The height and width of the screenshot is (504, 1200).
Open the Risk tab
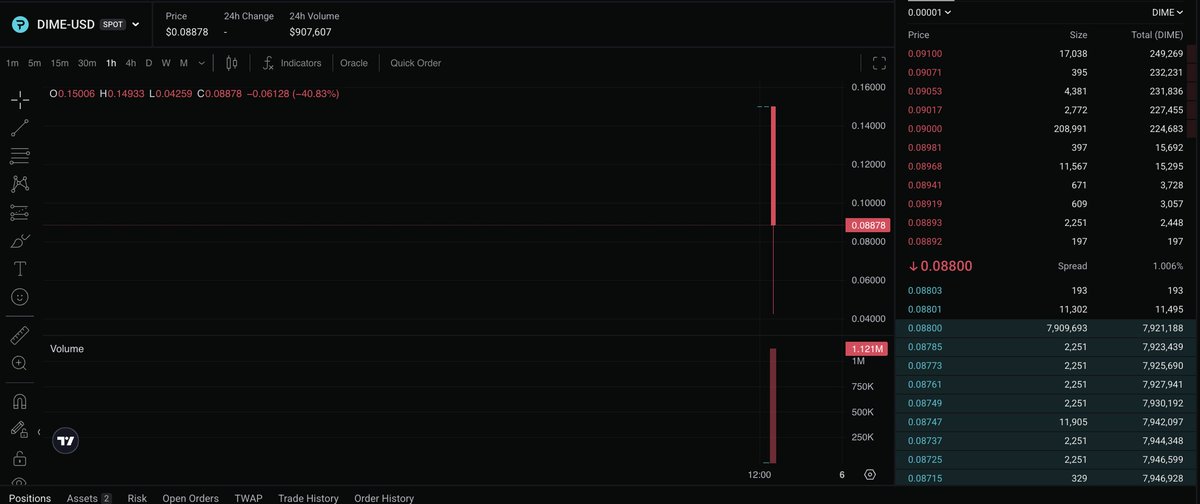coord(137,497)
